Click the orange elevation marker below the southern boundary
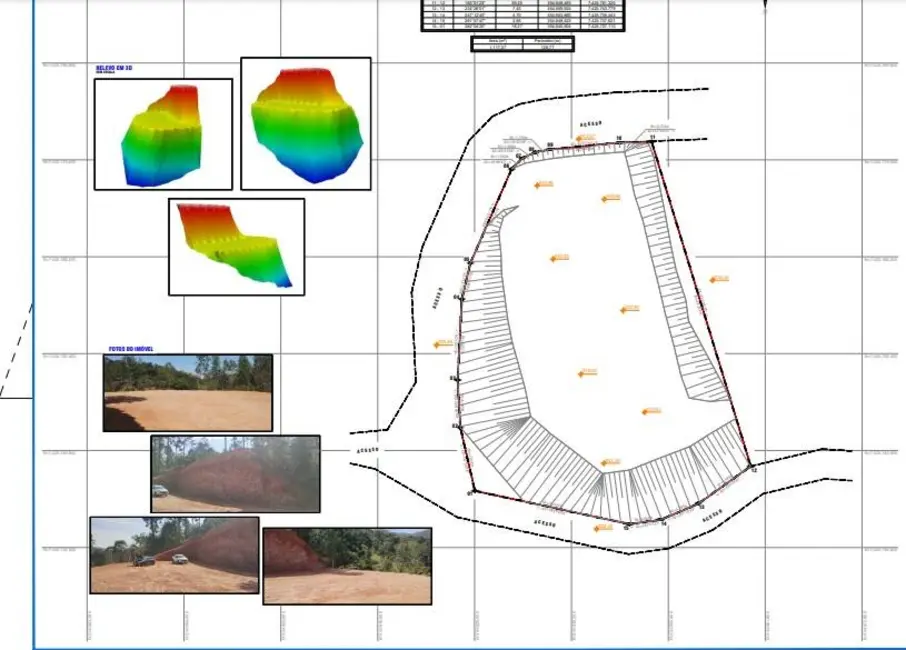This screenshot has width=906, height=650. pyautogui.click(x=602, y=526)
